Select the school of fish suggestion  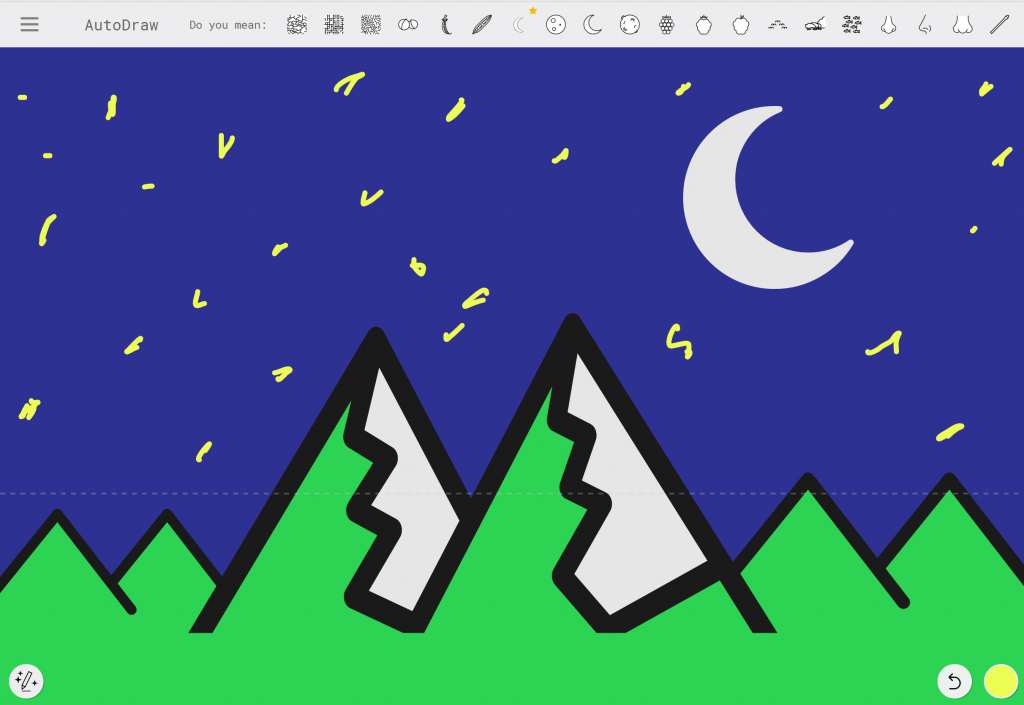[851, 25]
